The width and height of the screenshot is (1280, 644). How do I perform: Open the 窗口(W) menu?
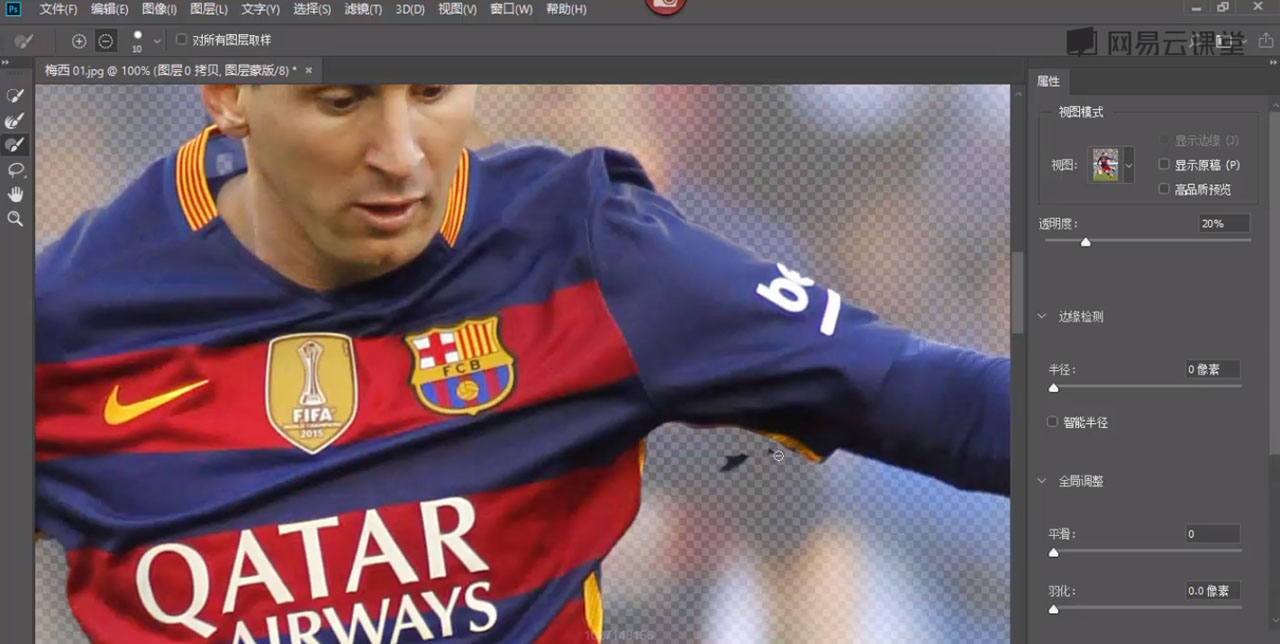pyautogui.click(x=512, y=9)
